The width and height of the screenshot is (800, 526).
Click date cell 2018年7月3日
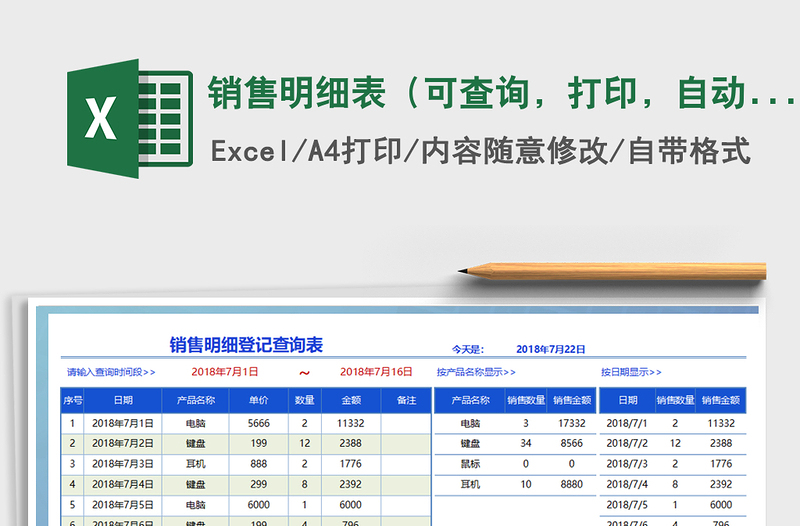coord(122,464)
